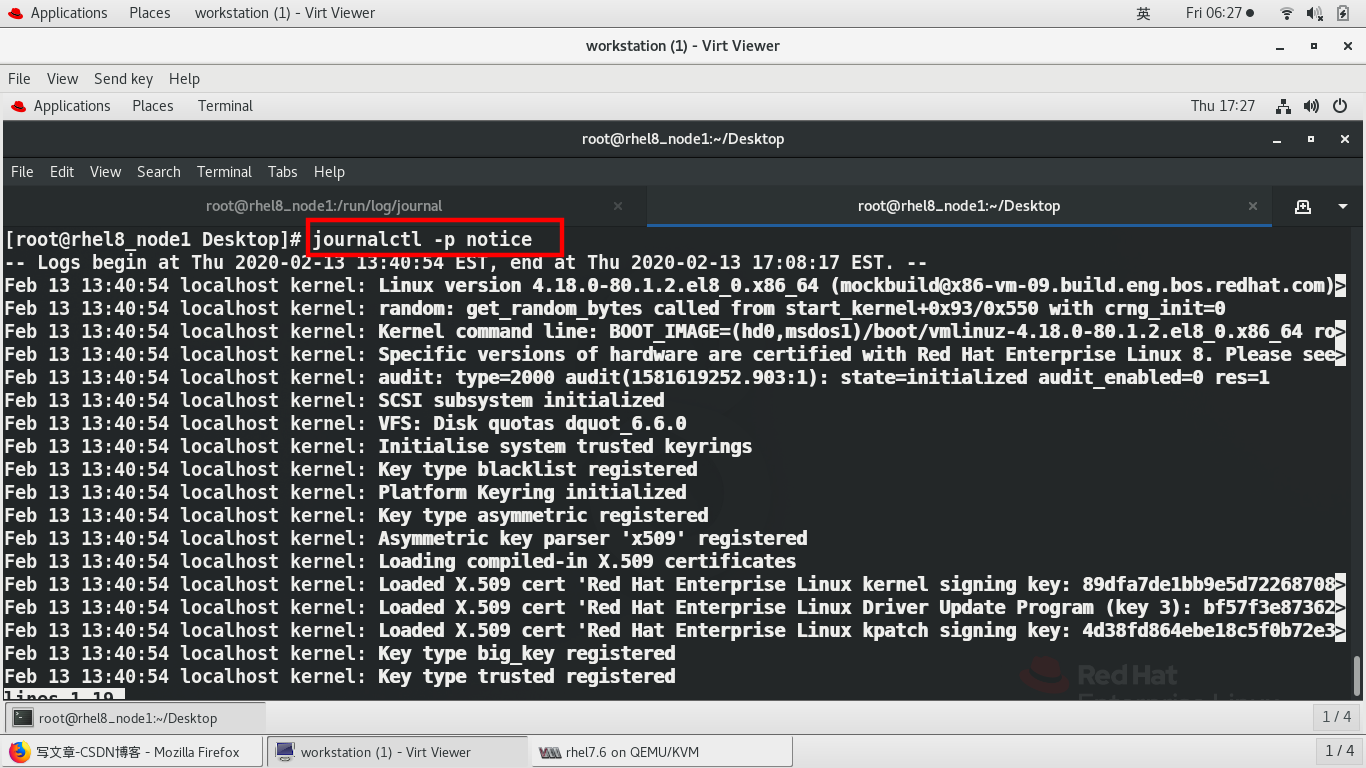Click the guest wired network icon
The height and width of the screenshot is (768, 1366).
[x=1284, y=106]
